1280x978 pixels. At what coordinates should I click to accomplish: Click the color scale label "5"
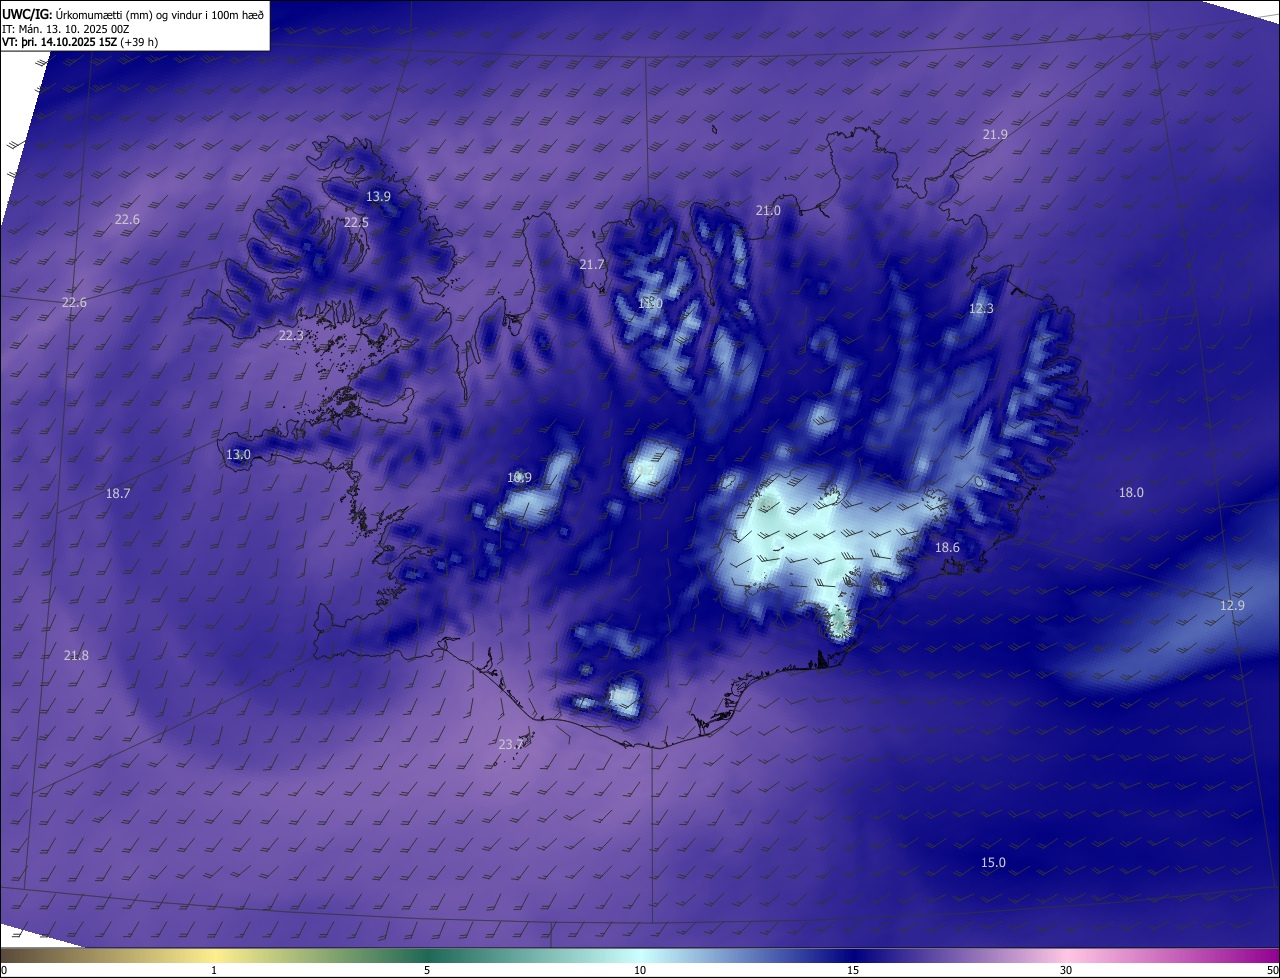tap(427, 971)
